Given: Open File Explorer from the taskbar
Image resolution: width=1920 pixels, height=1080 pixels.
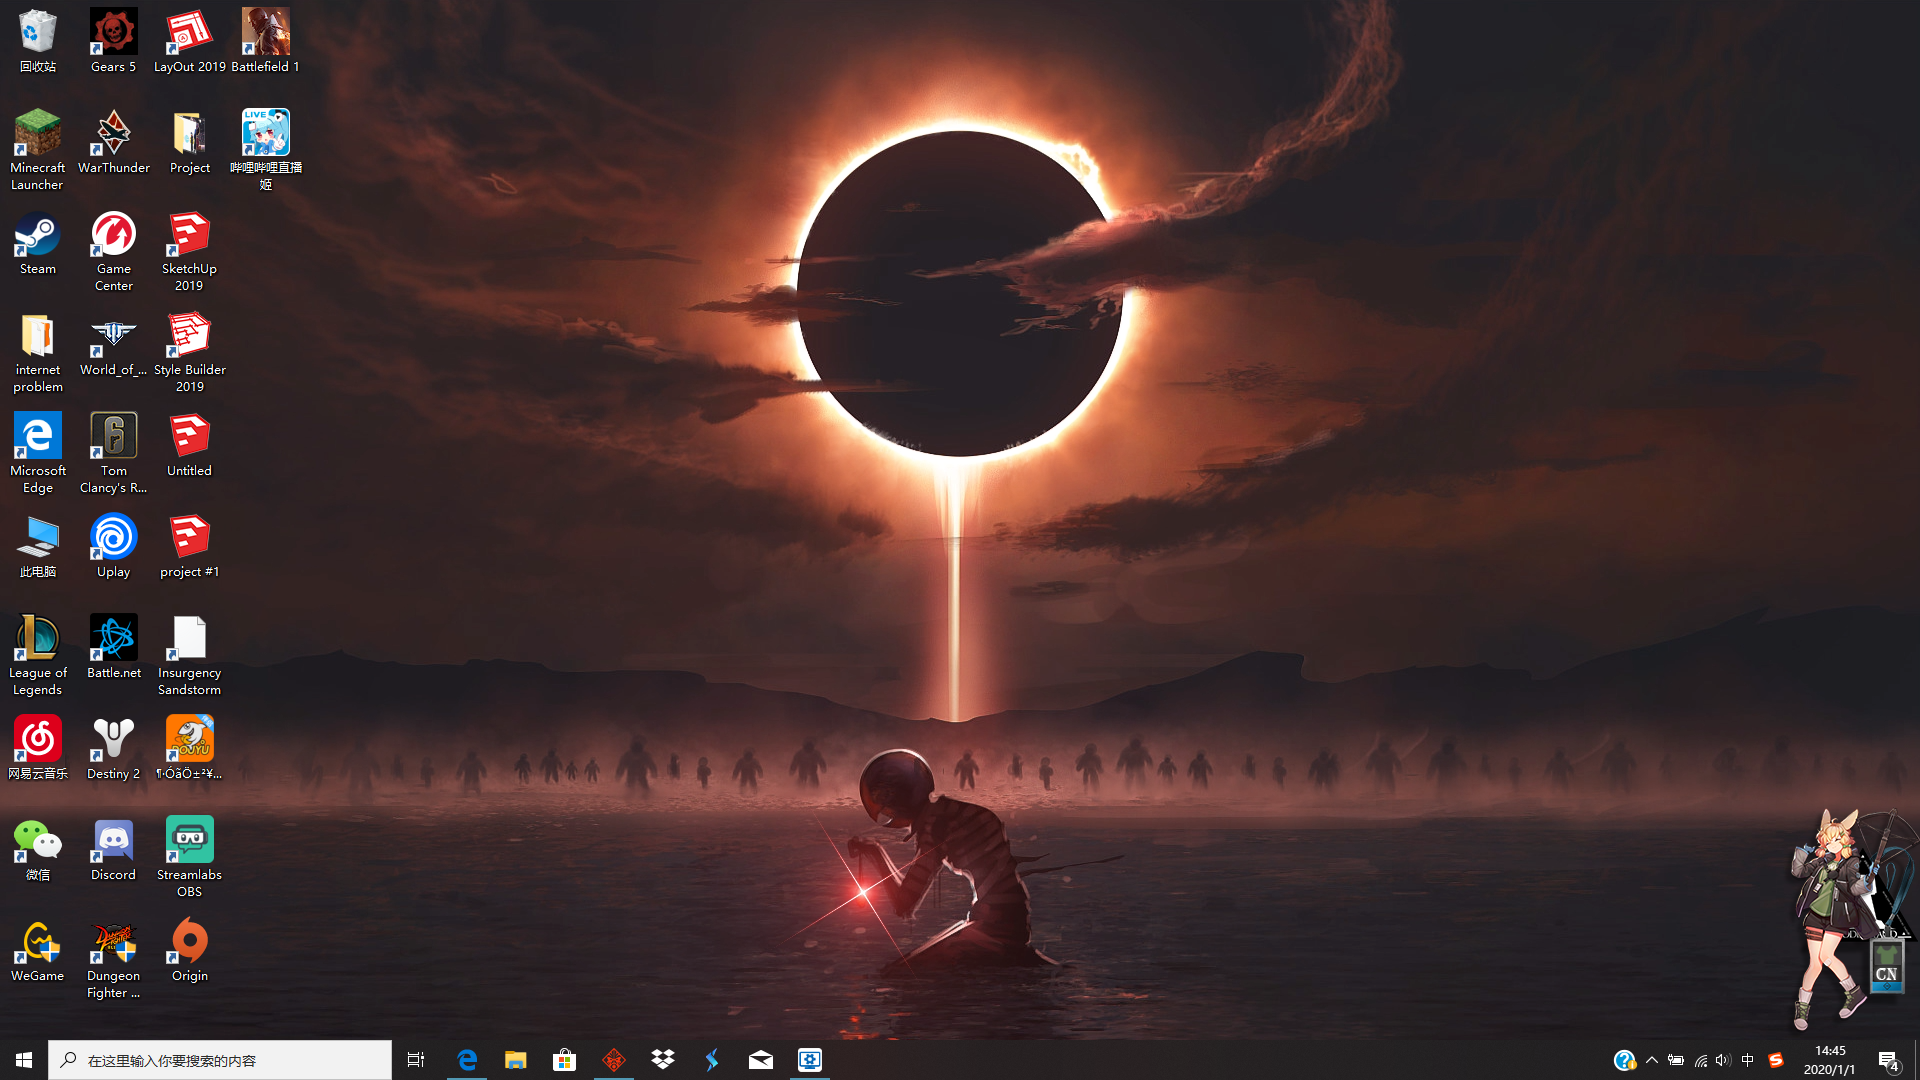Looking at the screenshot, I should point(516,1060).
